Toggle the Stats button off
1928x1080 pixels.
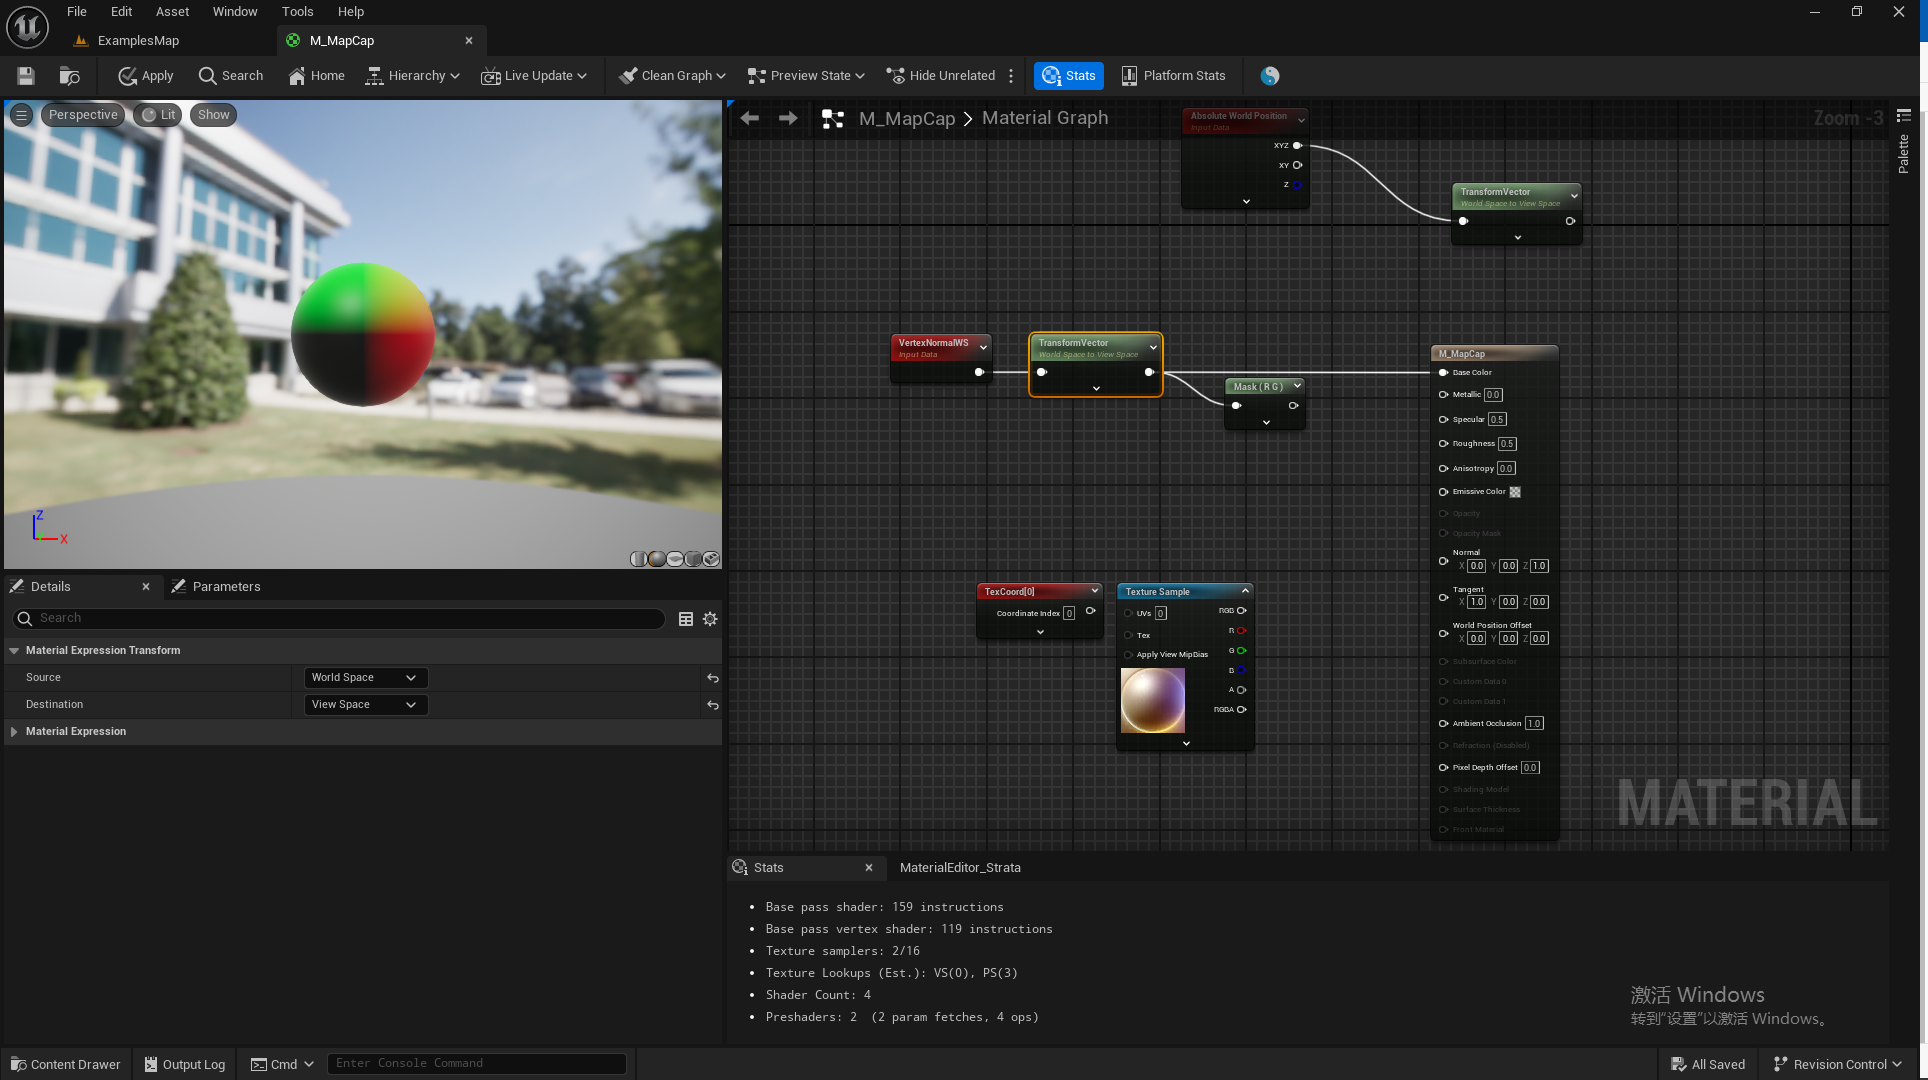pyautogui.click(x=1068, y=76)
